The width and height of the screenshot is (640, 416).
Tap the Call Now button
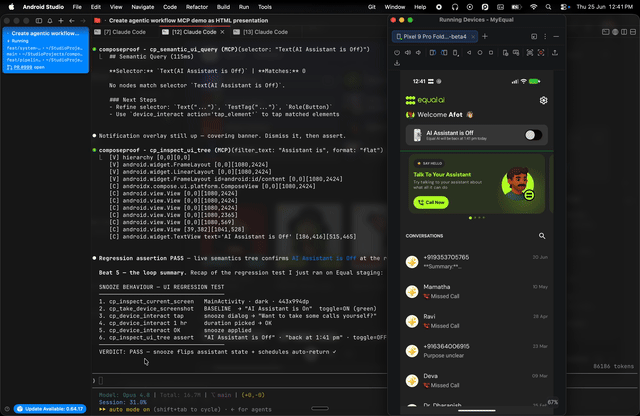(431, 202)
